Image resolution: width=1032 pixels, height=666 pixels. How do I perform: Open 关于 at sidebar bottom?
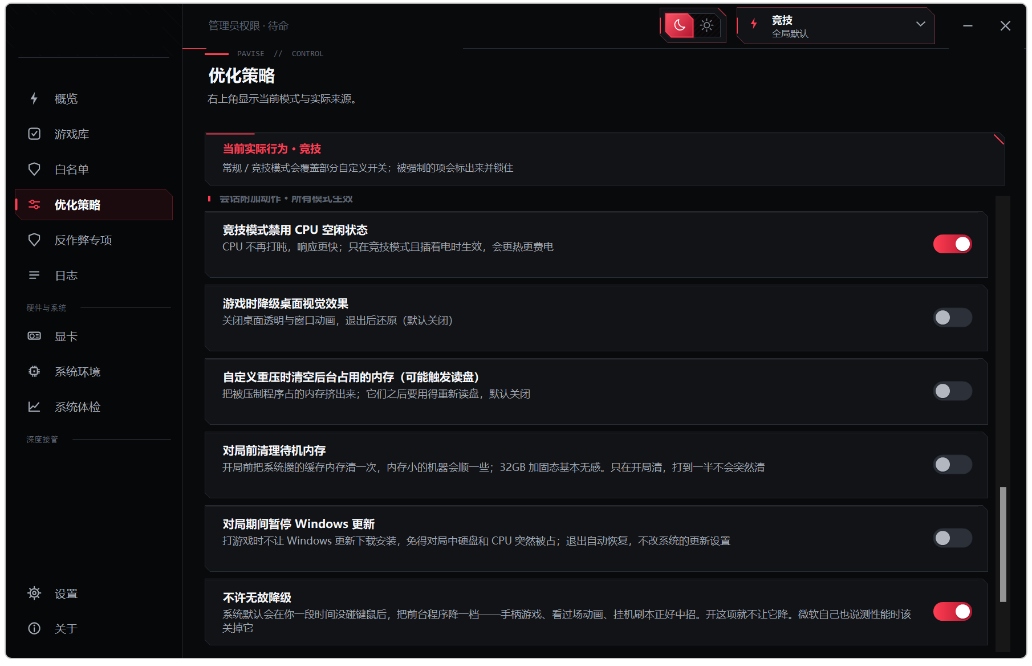(93, 628)
